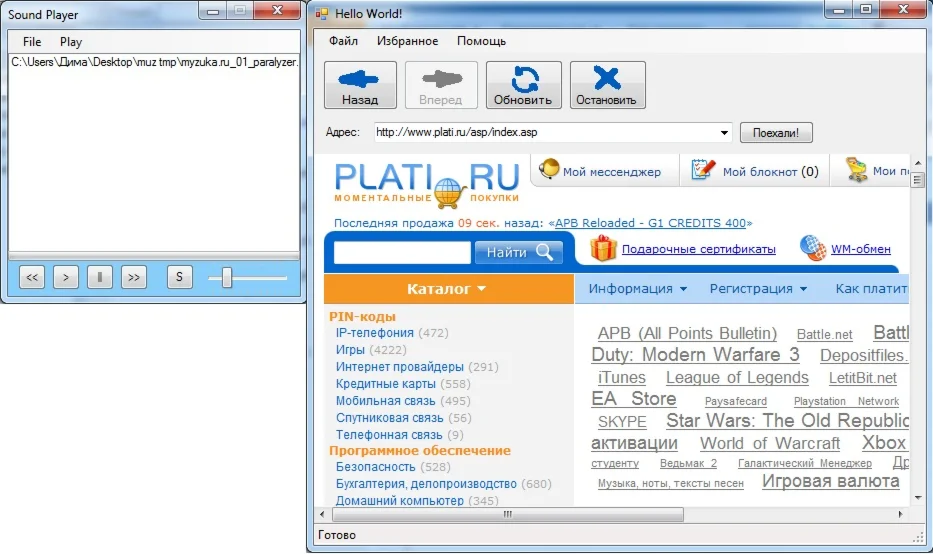Open the Кредитные карты category
The width and height of the screenshot is (933, 554).
[386, 384]
